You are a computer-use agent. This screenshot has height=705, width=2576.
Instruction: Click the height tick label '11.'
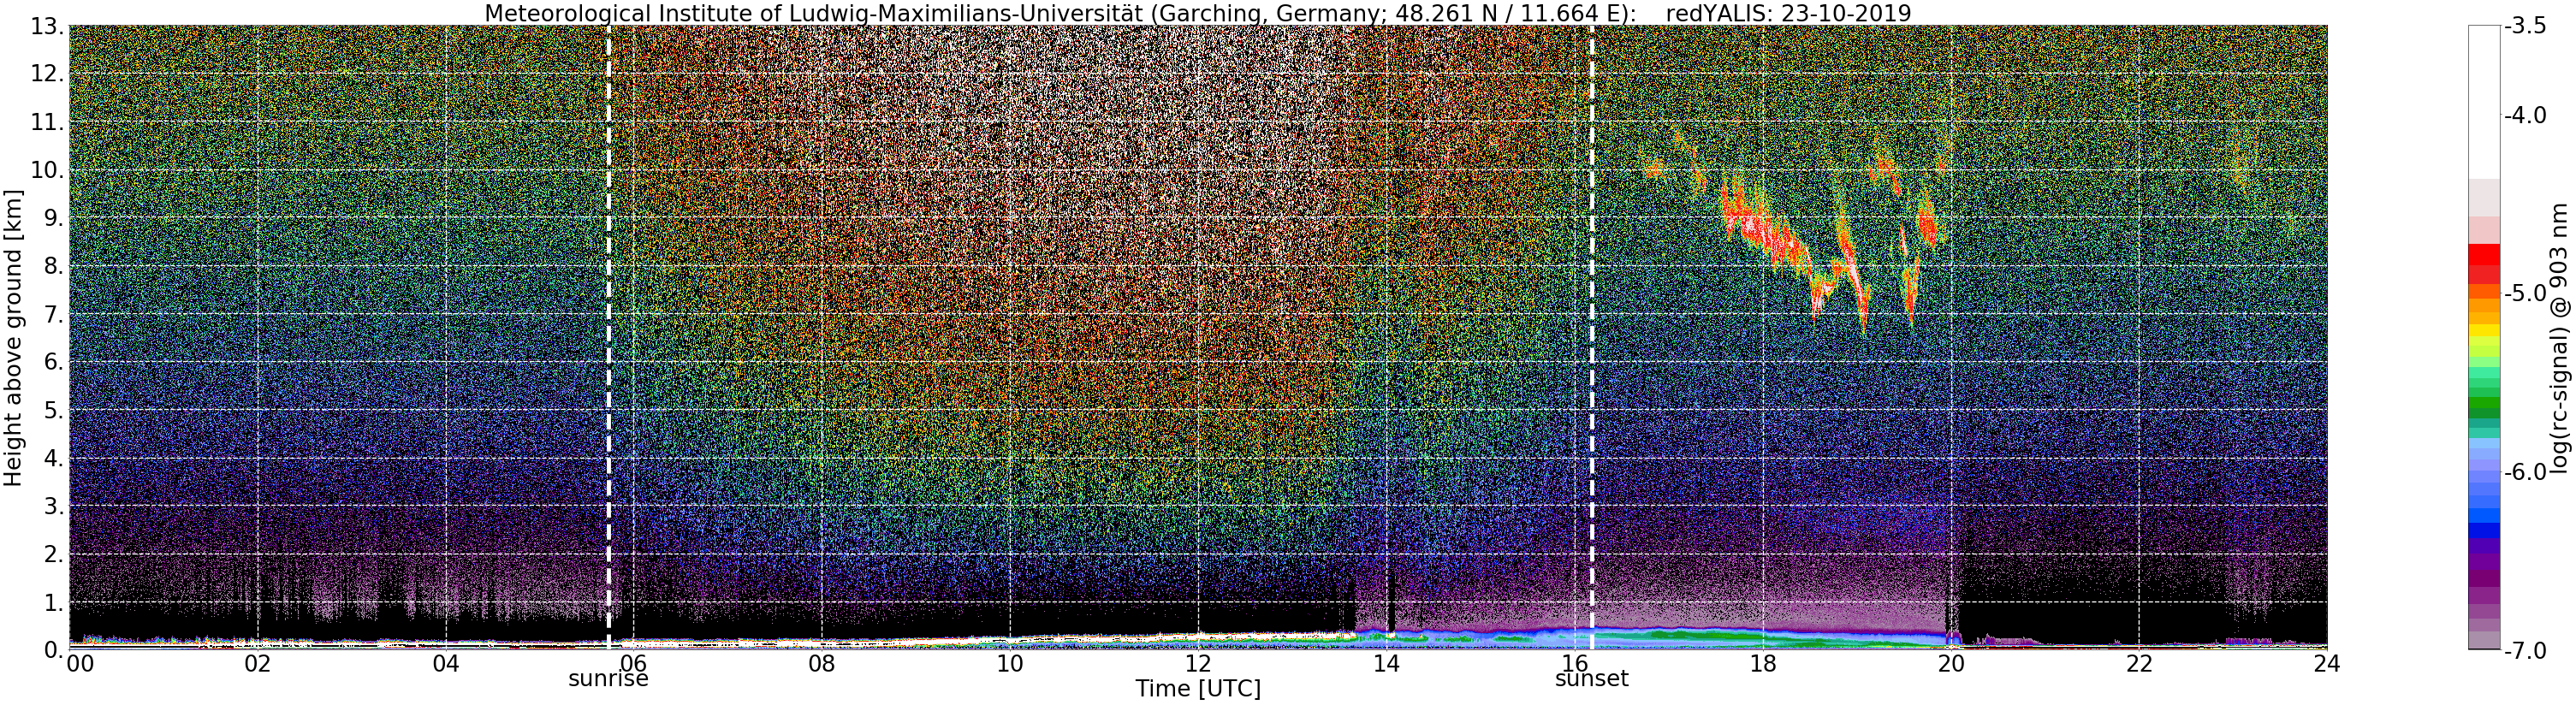click(46, 122)
